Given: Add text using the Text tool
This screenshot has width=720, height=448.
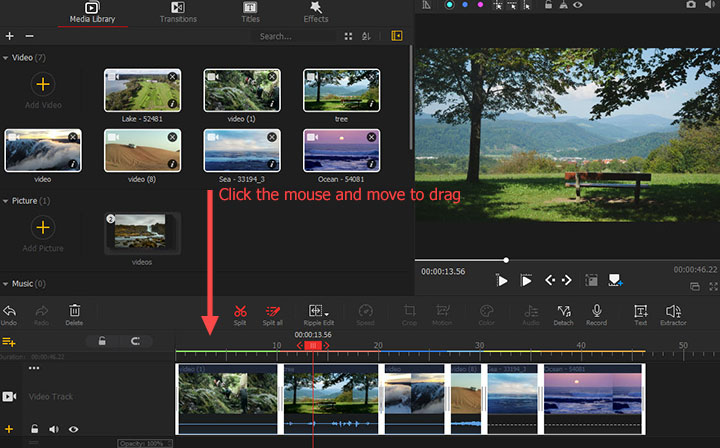Looking at the screenshot, I should point(640,312).
